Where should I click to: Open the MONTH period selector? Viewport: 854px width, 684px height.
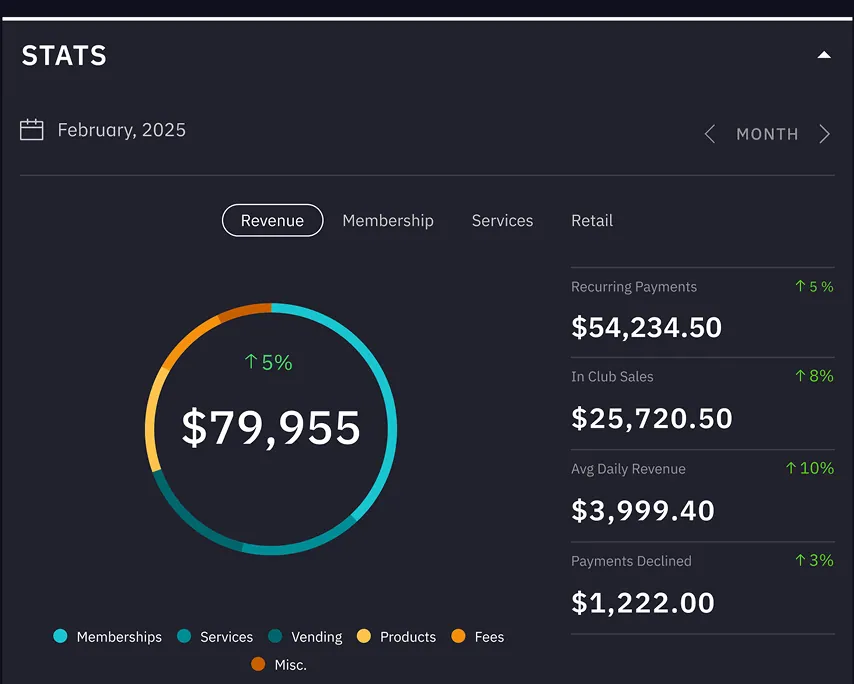[767, 134]
